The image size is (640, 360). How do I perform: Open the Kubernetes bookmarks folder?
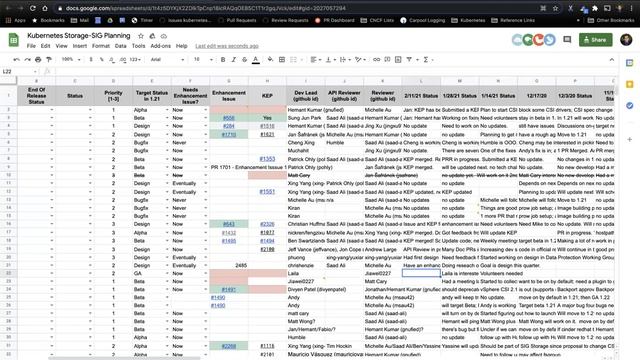[468, 20]
